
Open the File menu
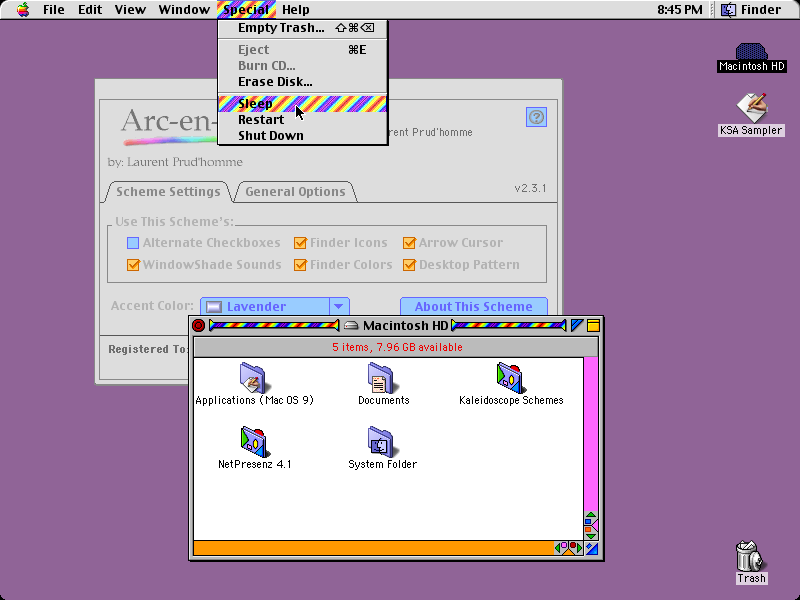pos(54,10)
